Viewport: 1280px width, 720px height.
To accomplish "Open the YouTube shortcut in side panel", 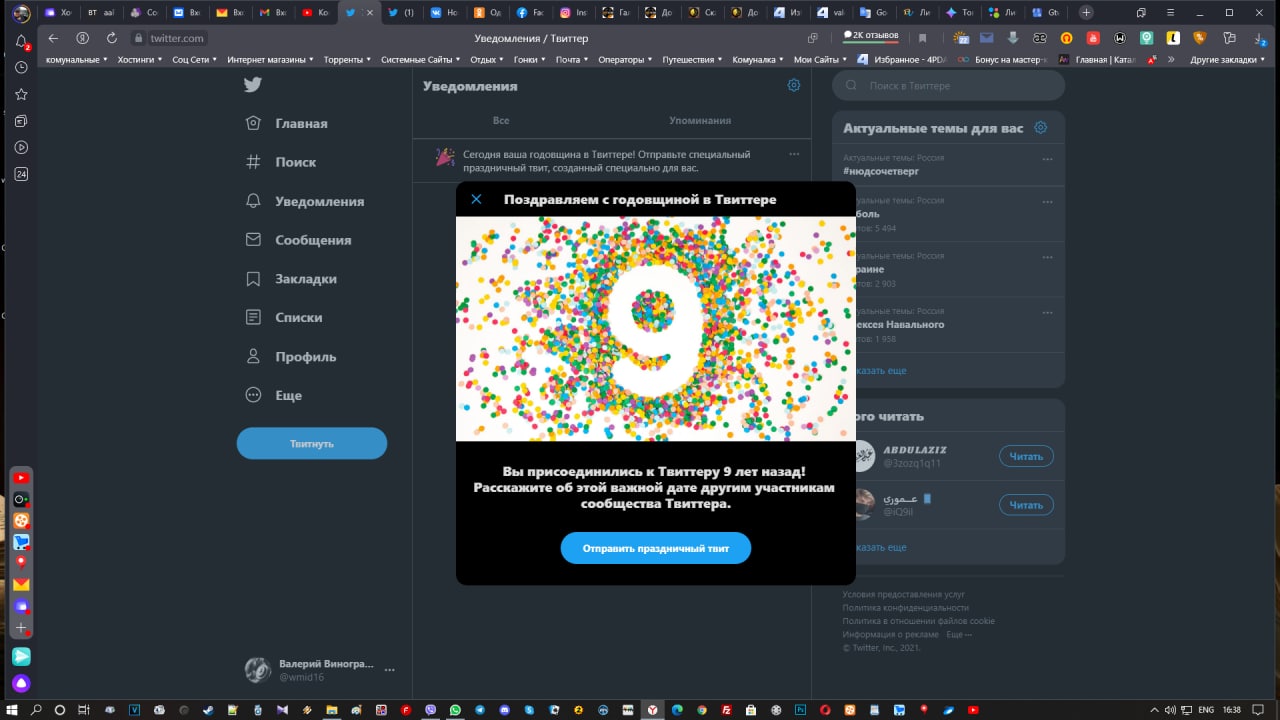I will click(21, 479).
